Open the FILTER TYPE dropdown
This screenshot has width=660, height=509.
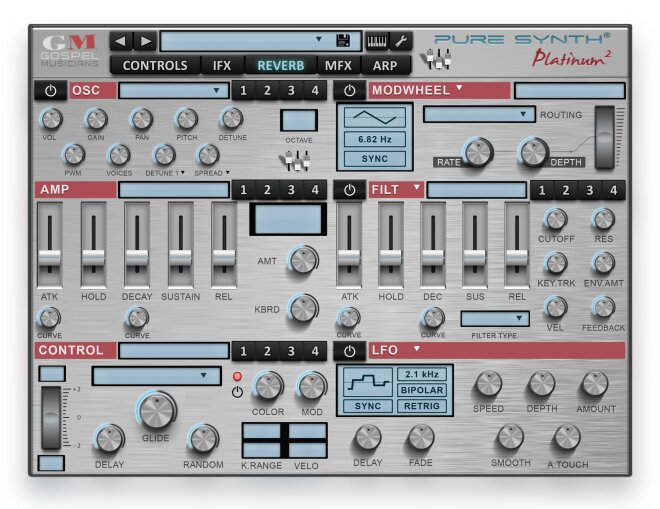tap(495, 319)
